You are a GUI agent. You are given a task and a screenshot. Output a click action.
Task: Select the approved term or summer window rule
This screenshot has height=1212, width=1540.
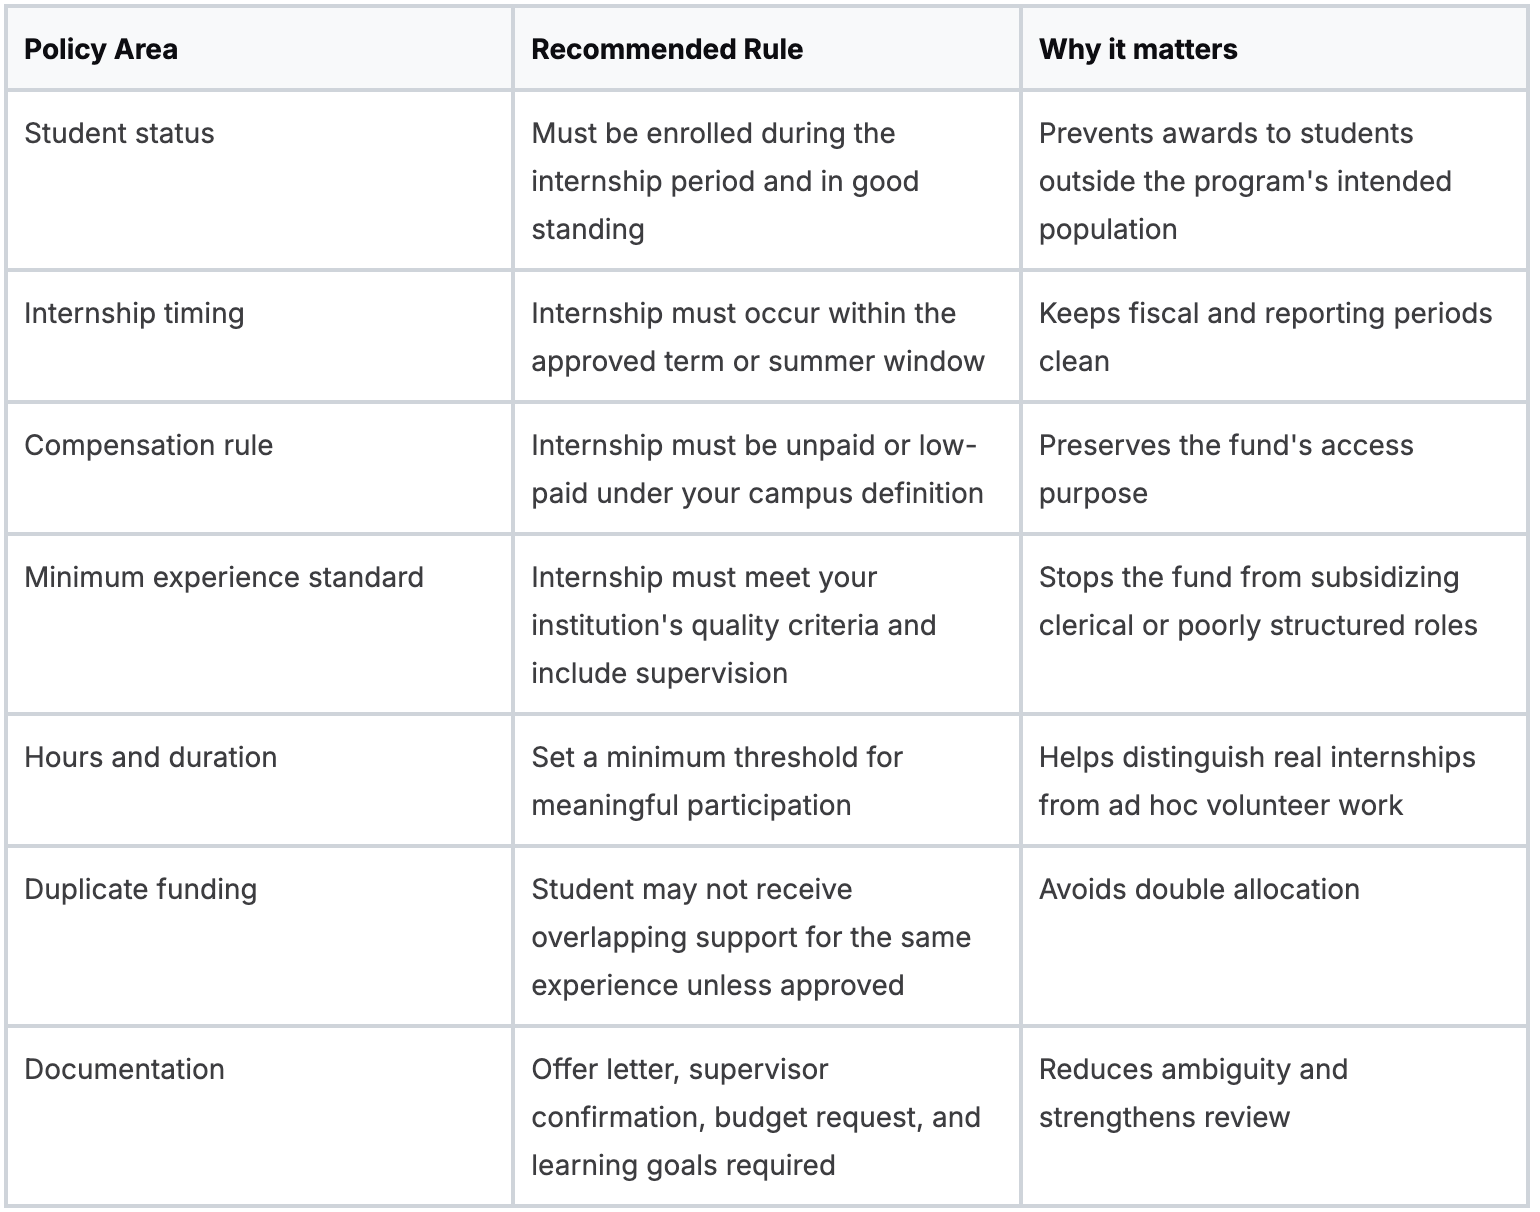coord(758,337)
